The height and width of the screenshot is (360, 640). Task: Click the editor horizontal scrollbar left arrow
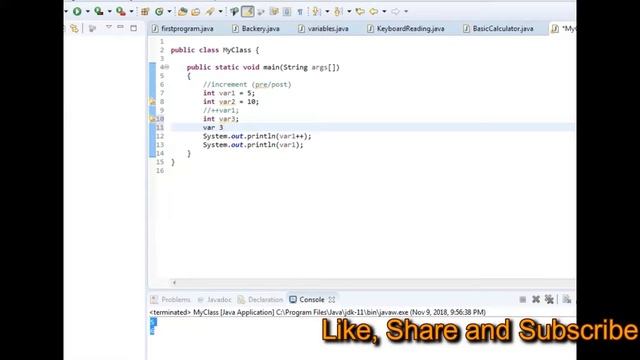pyautogui.click(x=174, y=282)
